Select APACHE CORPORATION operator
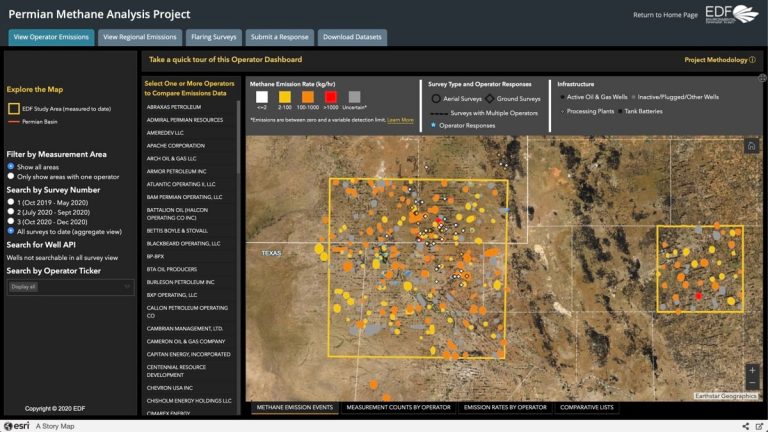This screenshot has width=768, height=432. (176, 145)
